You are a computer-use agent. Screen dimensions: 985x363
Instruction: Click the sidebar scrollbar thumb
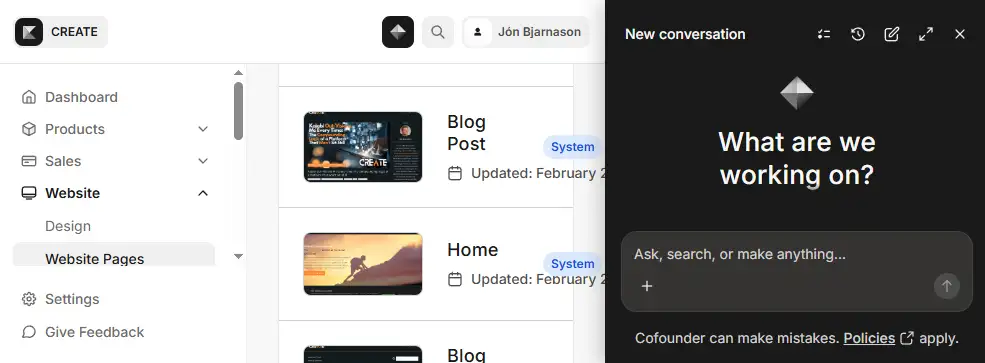[238, 111]
